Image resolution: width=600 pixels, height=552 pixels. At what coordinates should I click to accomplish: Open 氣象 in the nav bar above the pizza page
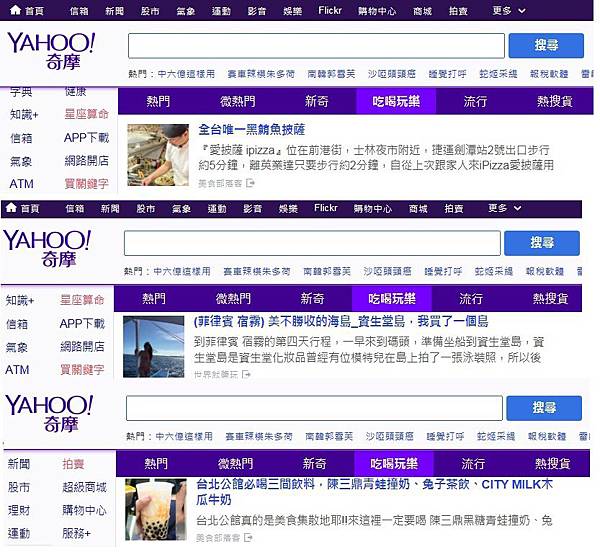[x=186, y=11]
